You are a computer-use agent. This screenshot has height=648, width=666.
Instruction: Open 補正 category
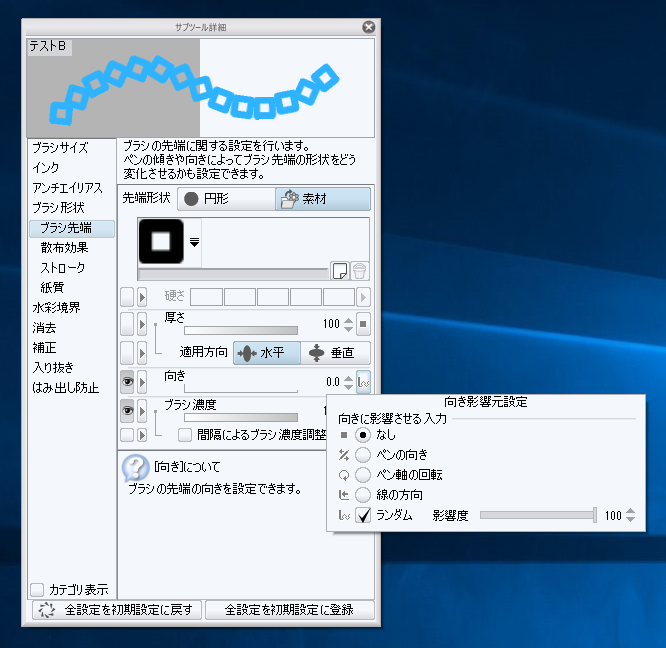pos(45,348)
